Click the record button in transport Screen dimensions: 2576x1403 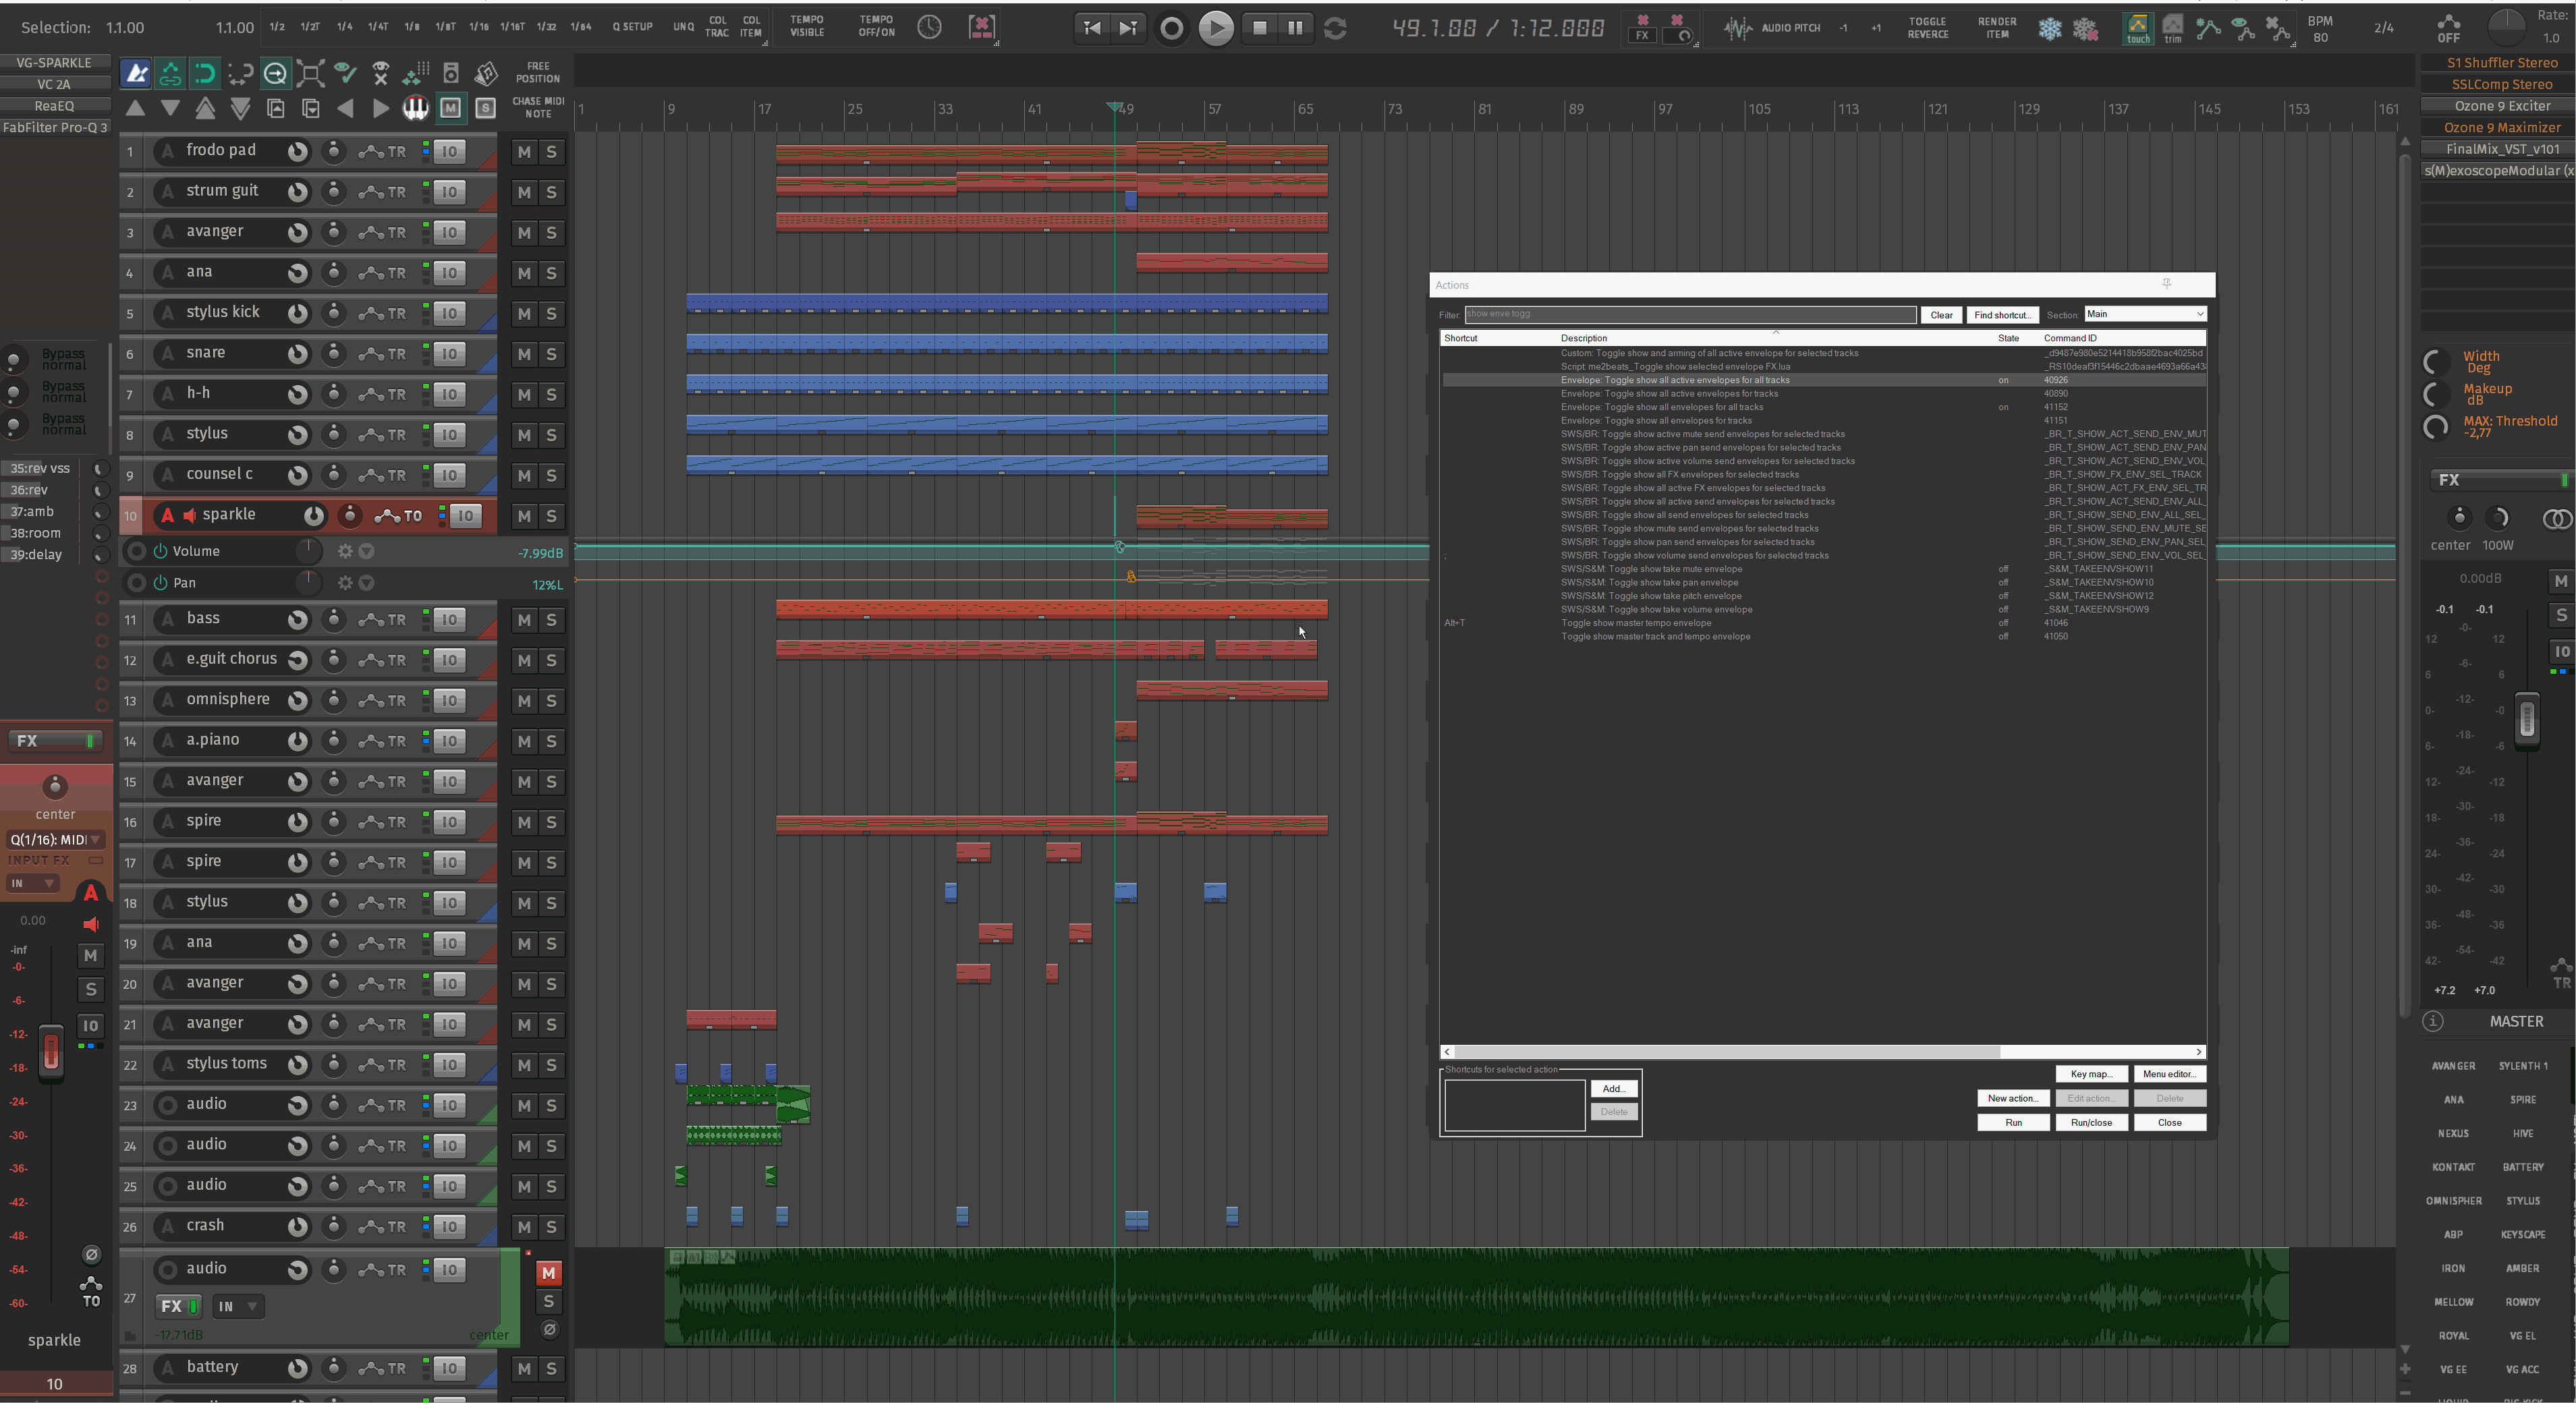tap(1171, 28)
